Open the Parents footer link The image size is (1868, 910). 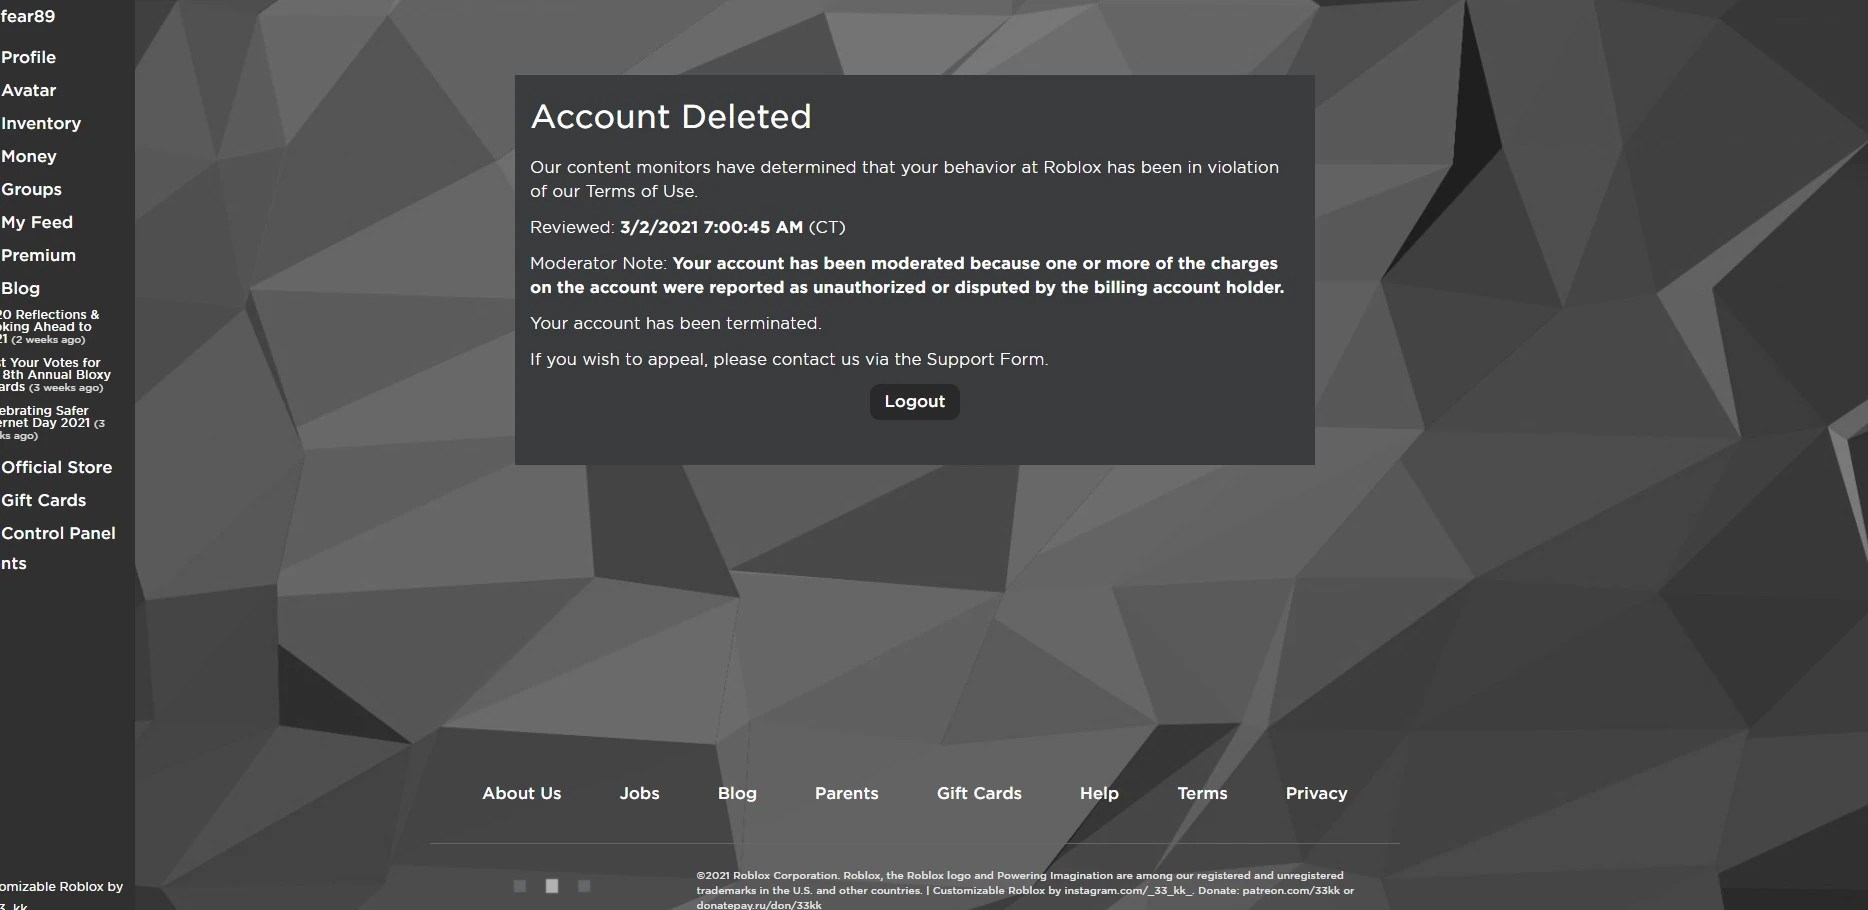click(846, 793)
